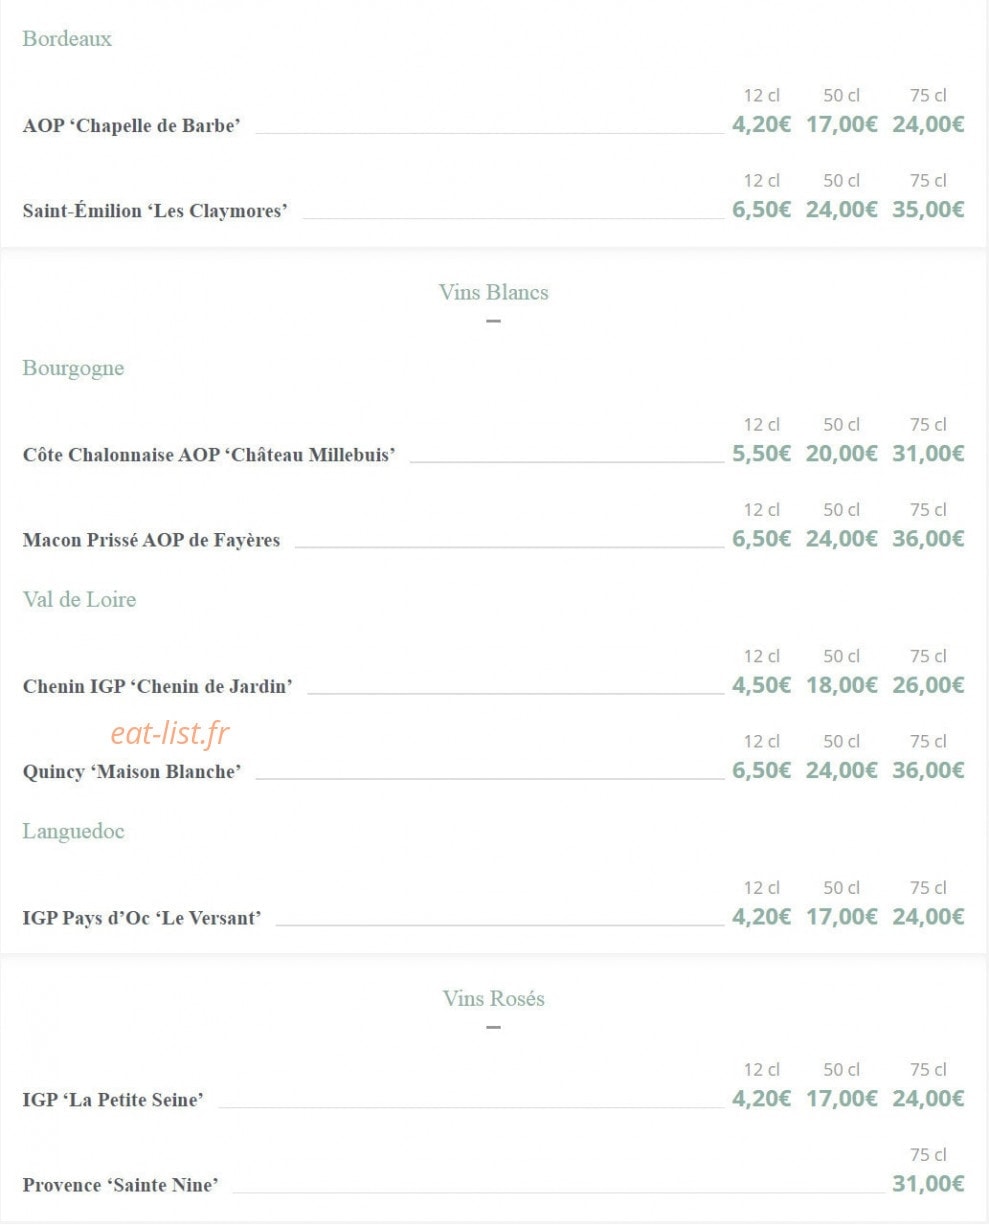Click the Vins Blancs section title
Image resolution: width=989 pixels, height=1225 pixels.
pos(493,292)
